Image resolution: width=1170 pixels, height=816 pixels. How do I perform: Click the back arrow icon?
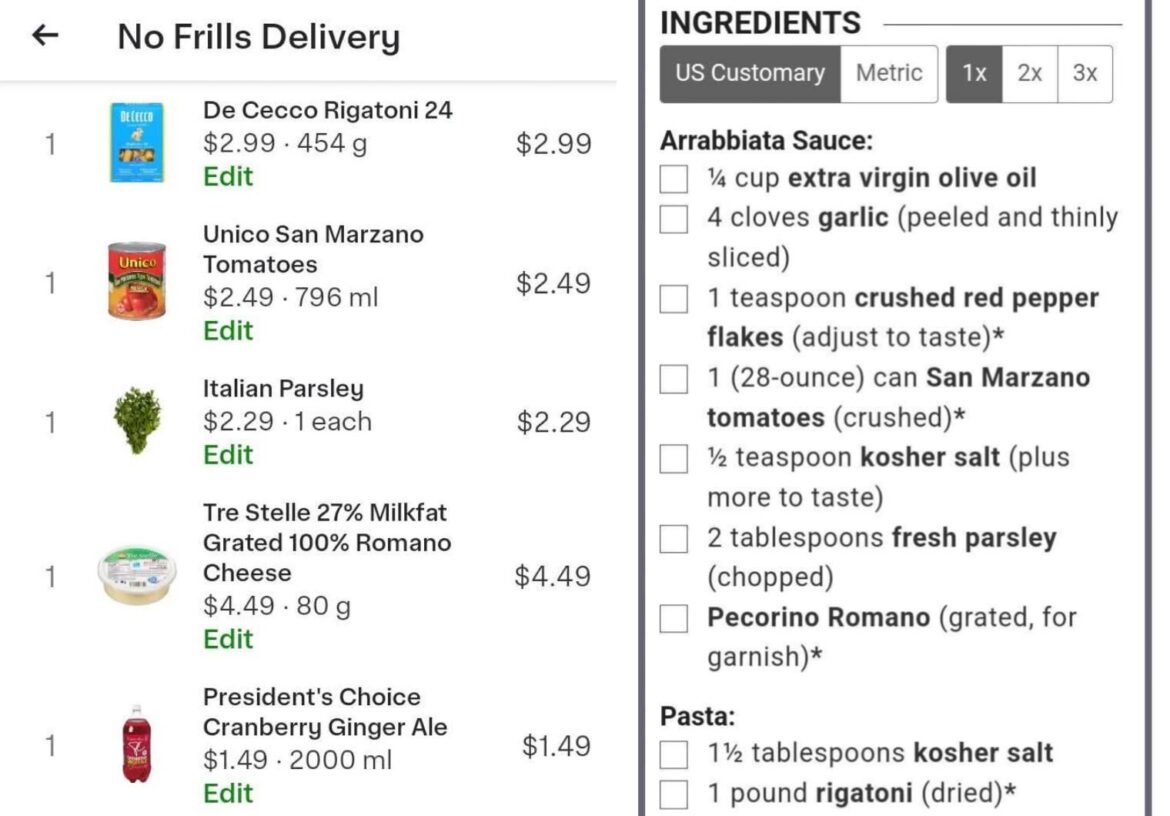pos(45,36)
